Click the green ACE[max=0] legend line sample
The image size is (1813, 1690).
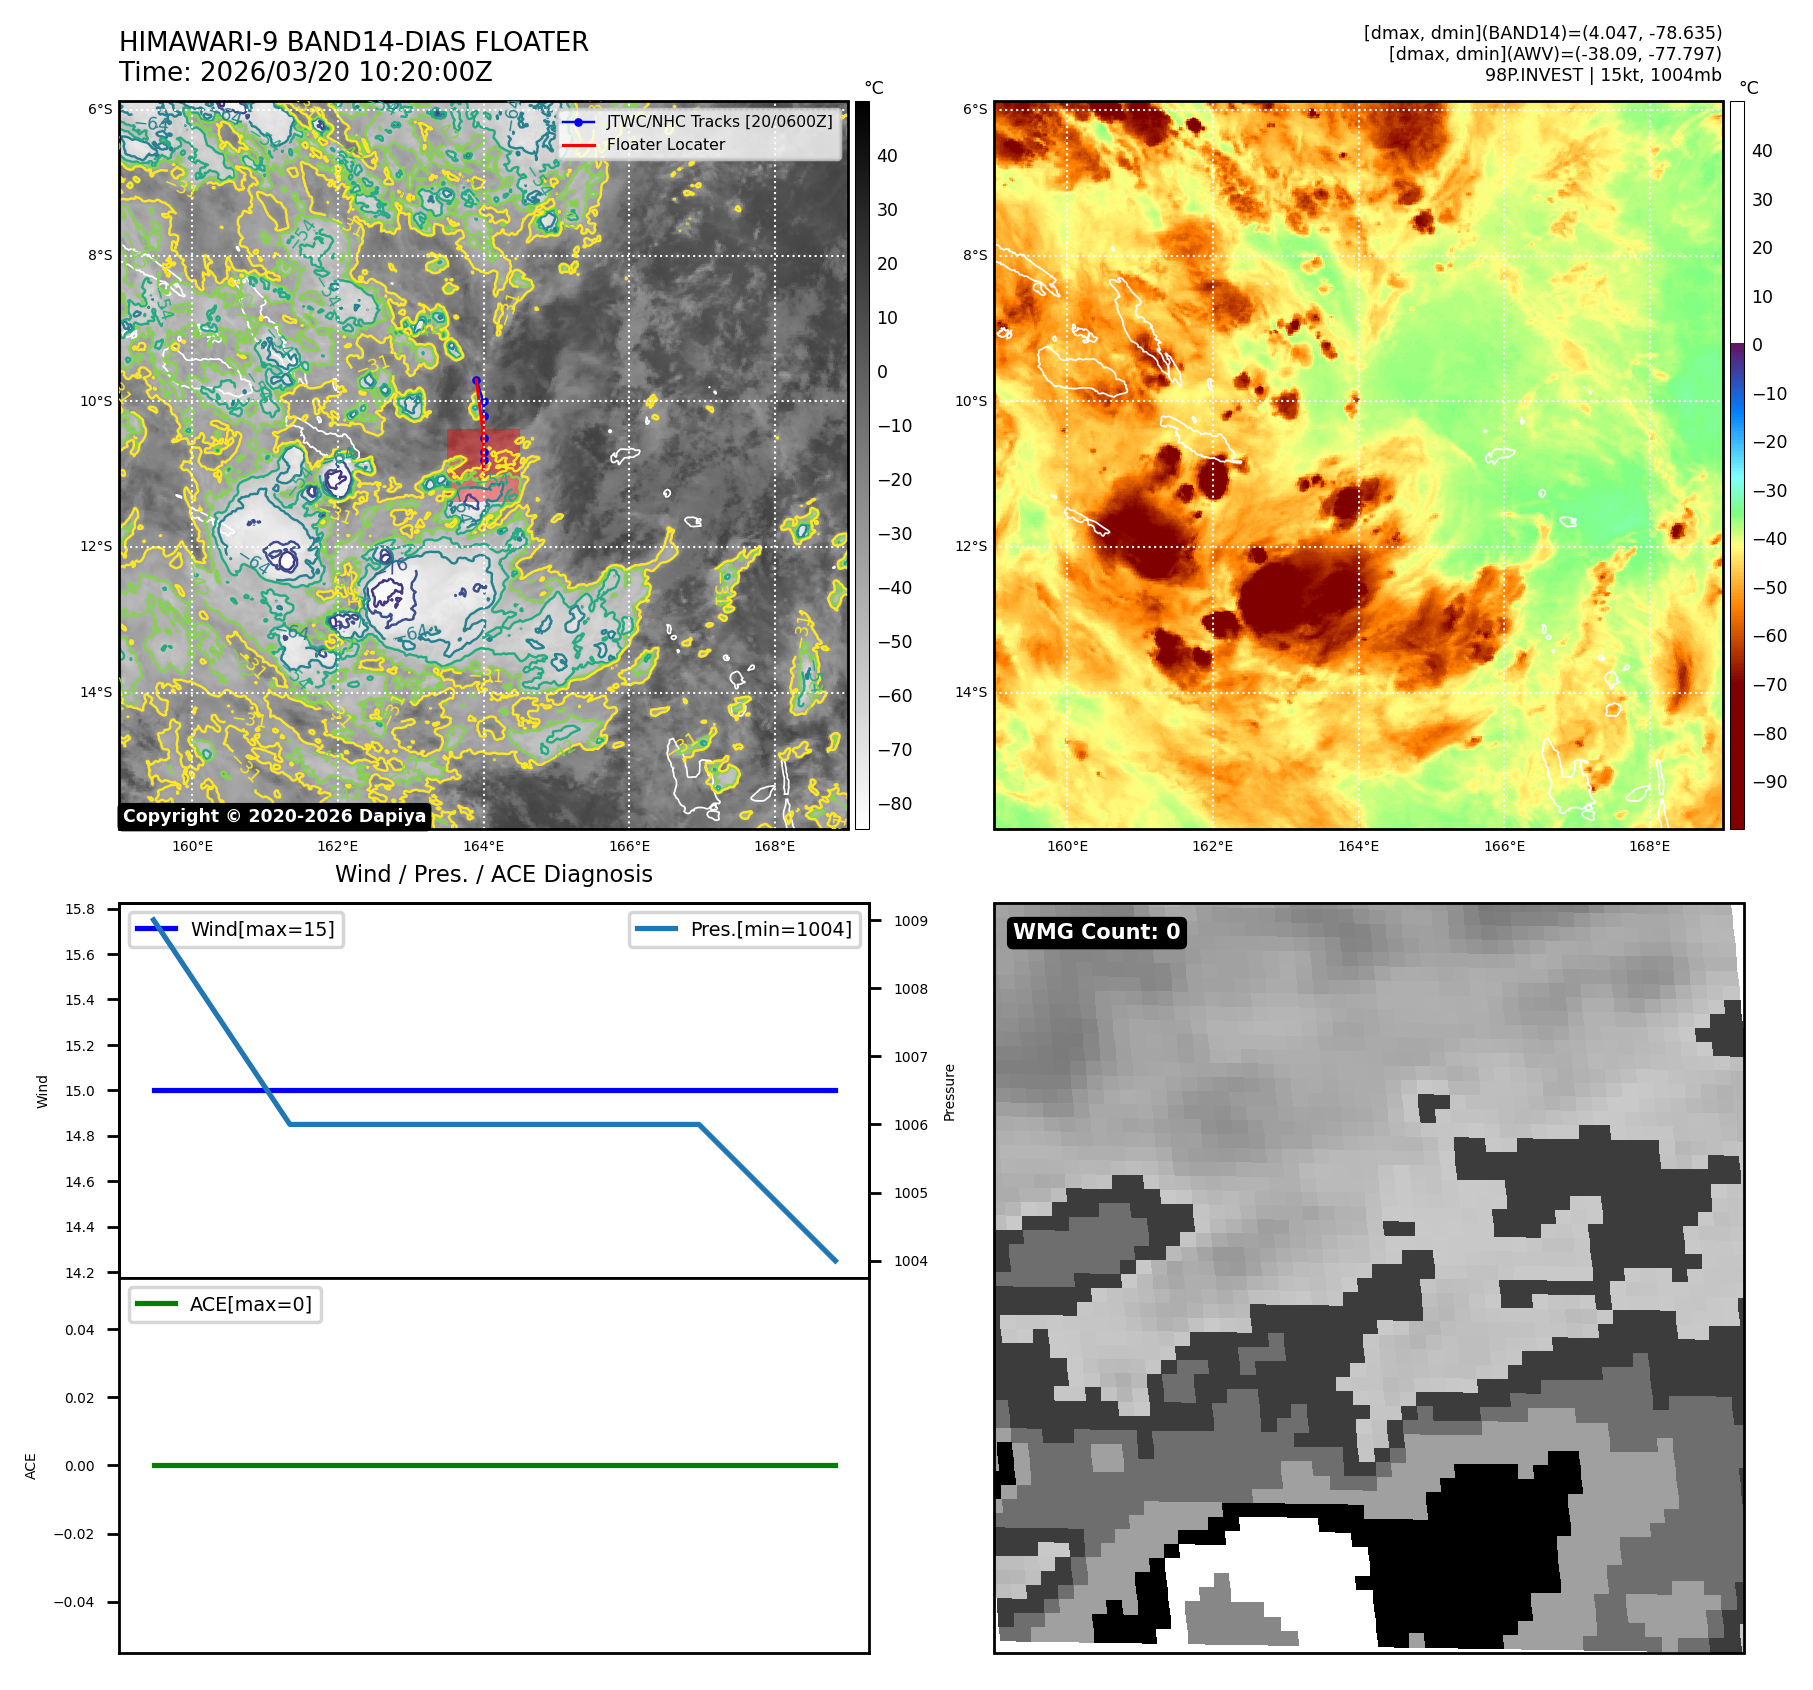[x=156, y=1304]
